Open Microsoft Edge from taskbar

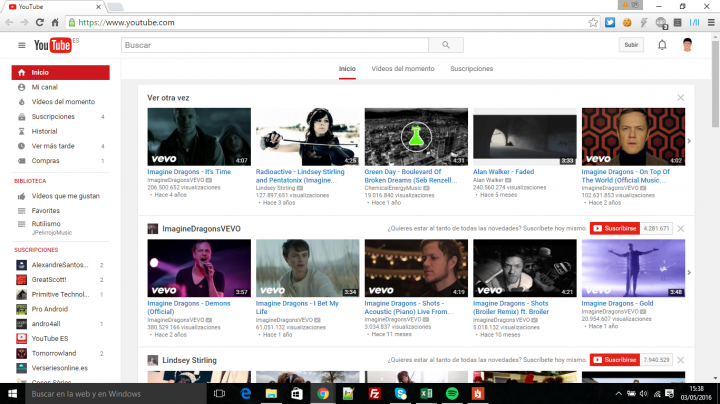246,393
